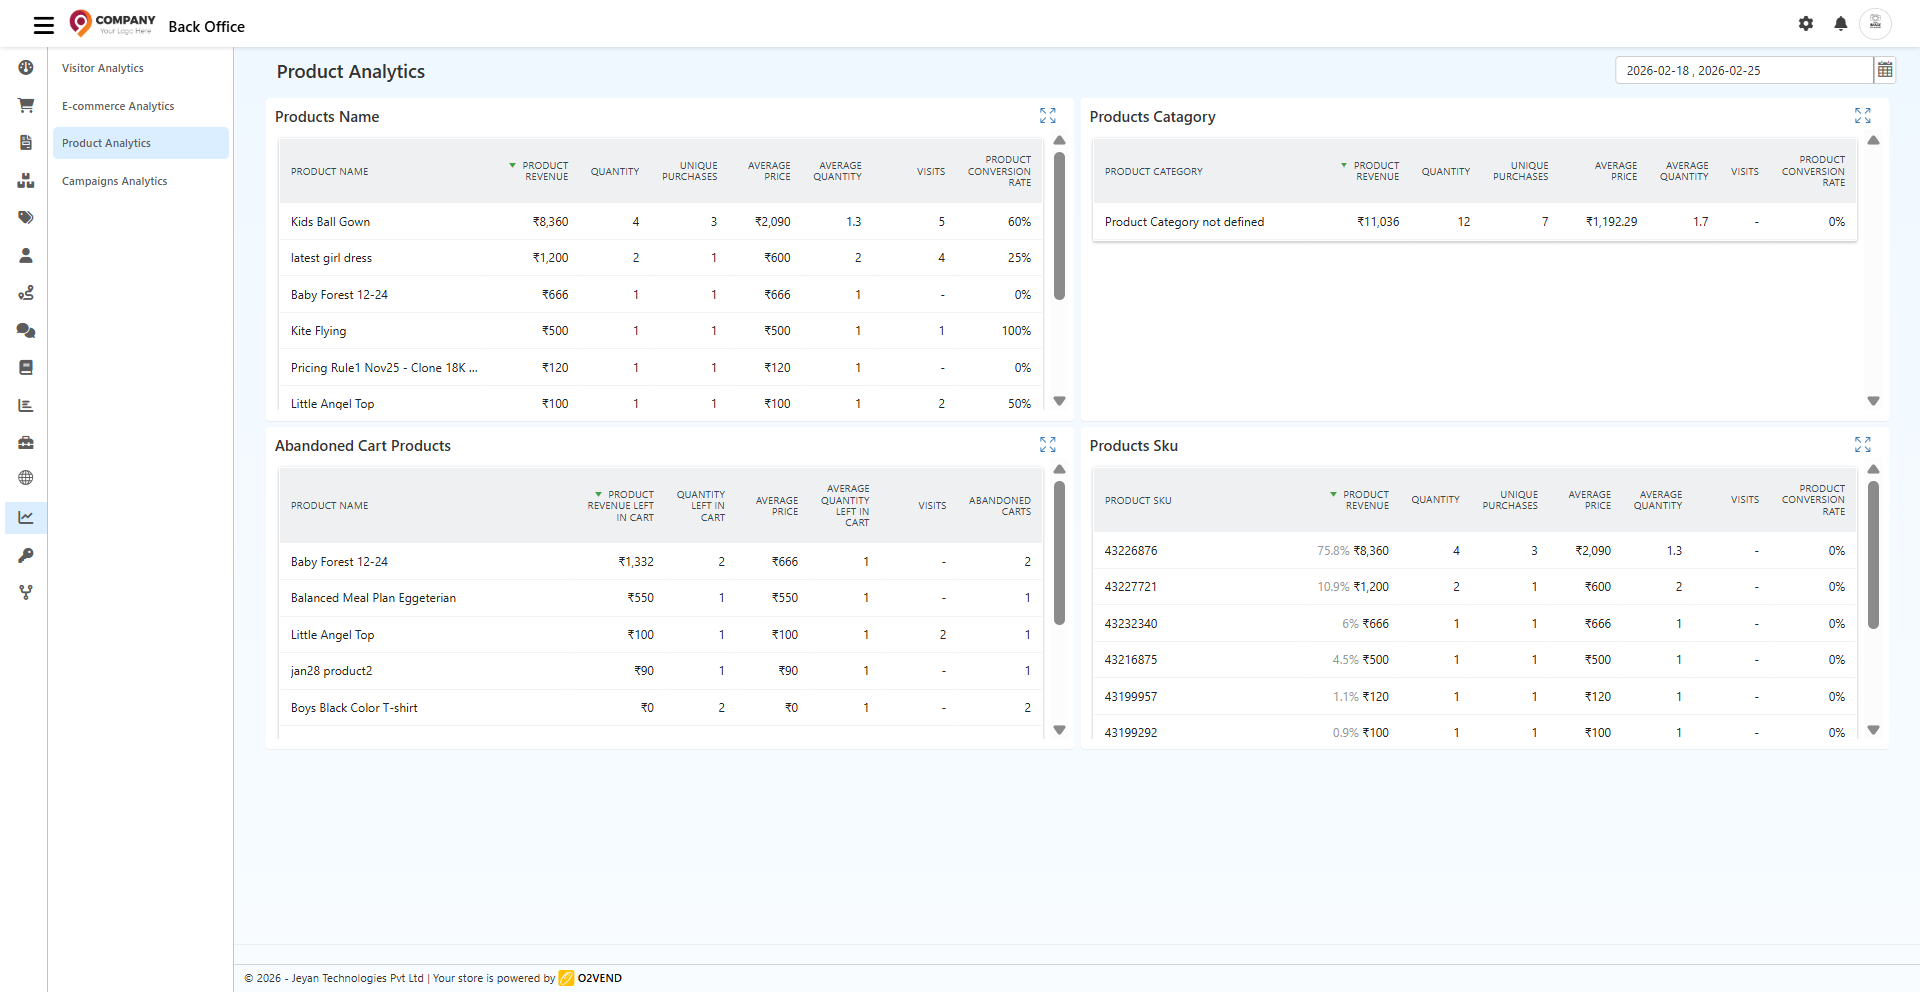Expand the Products Name panel to fullscreen
This screenshot has height=992, width=1920.
click(x=1047, y=115)
